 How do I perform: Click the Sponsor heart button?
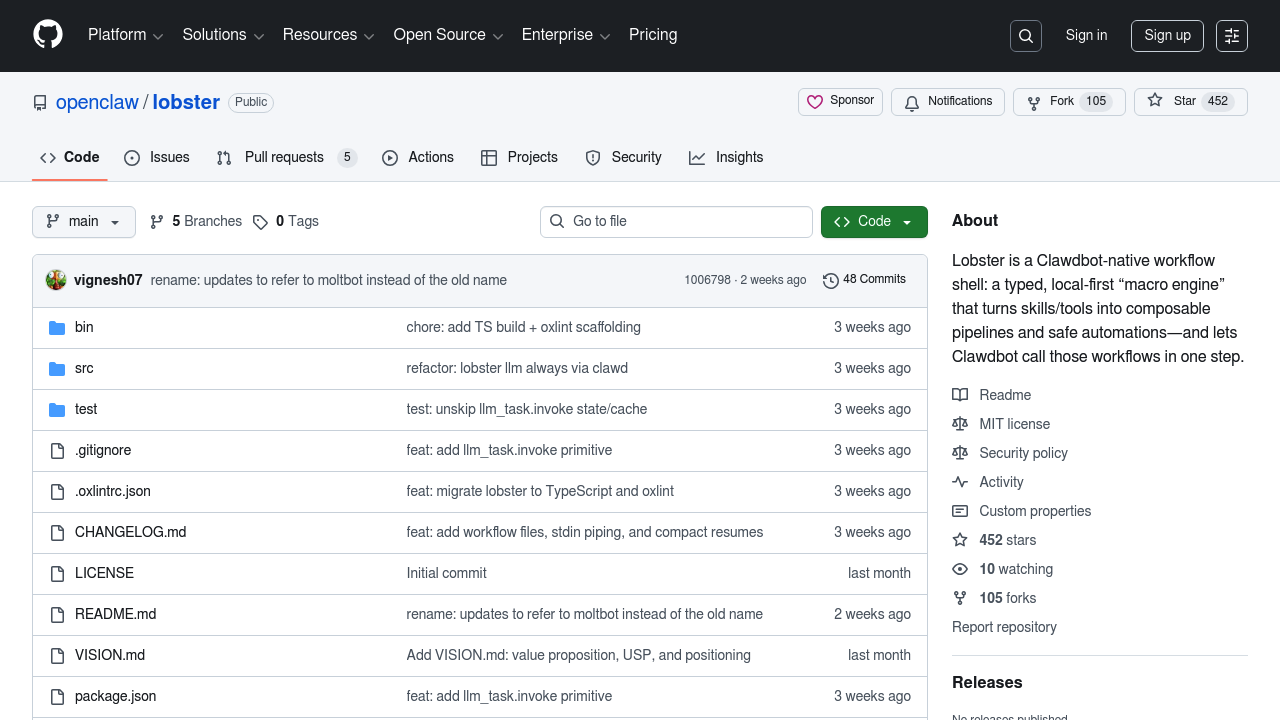click(x=840, y=101)
